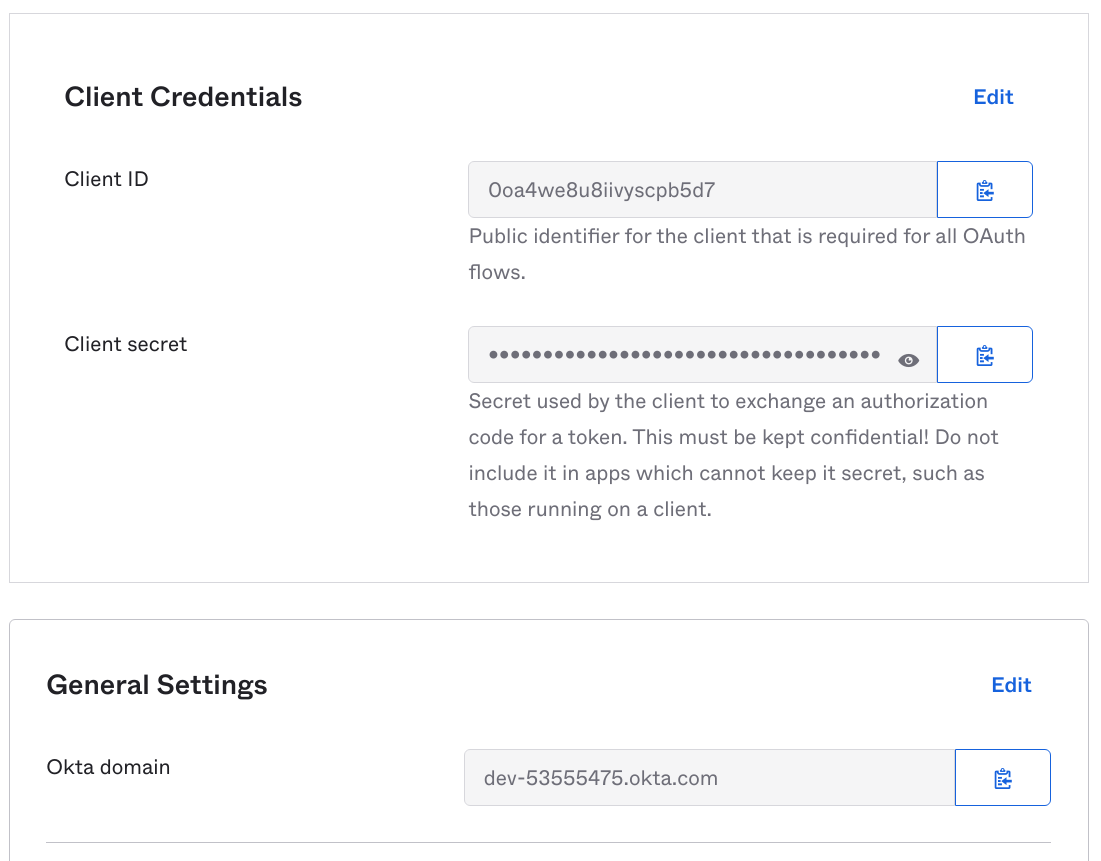Click Edit in the General Settings section
Screen dimensions: 1101x861
(x=1011, y=685)
